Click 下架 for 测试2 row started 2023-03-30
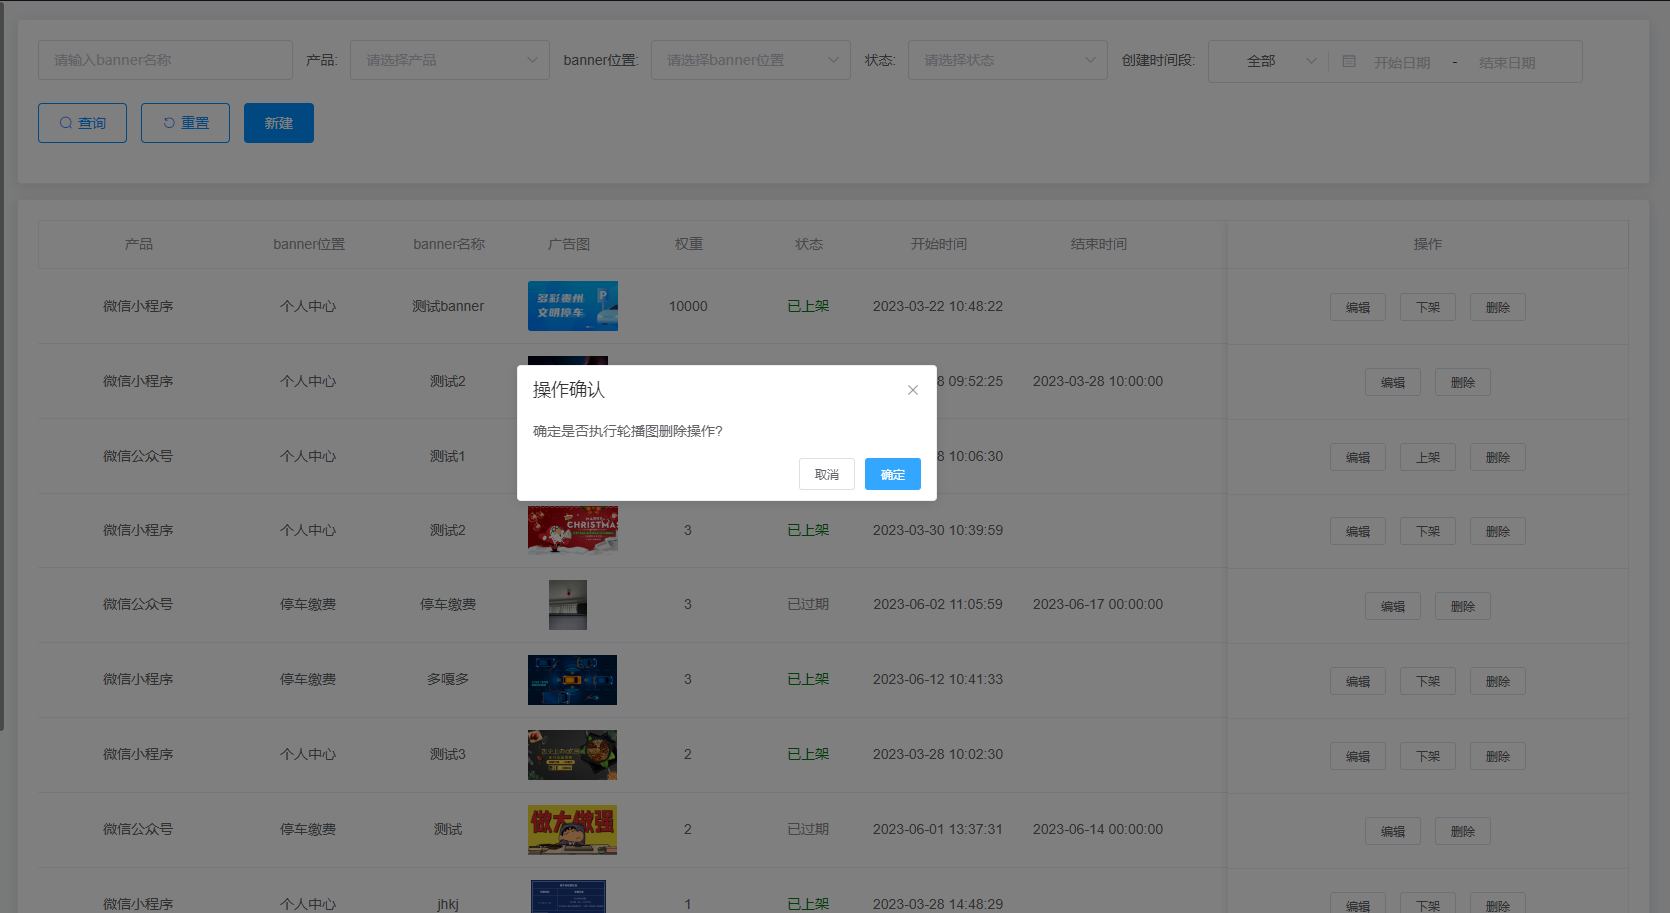 point(1427,531)
